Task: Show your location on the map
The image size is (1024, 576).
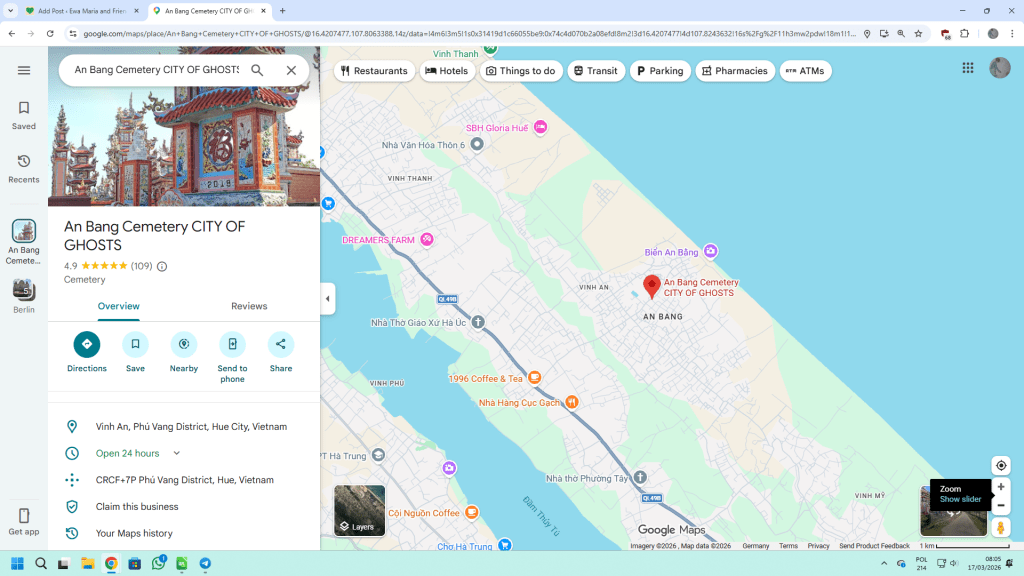Action: [1000, 466]
